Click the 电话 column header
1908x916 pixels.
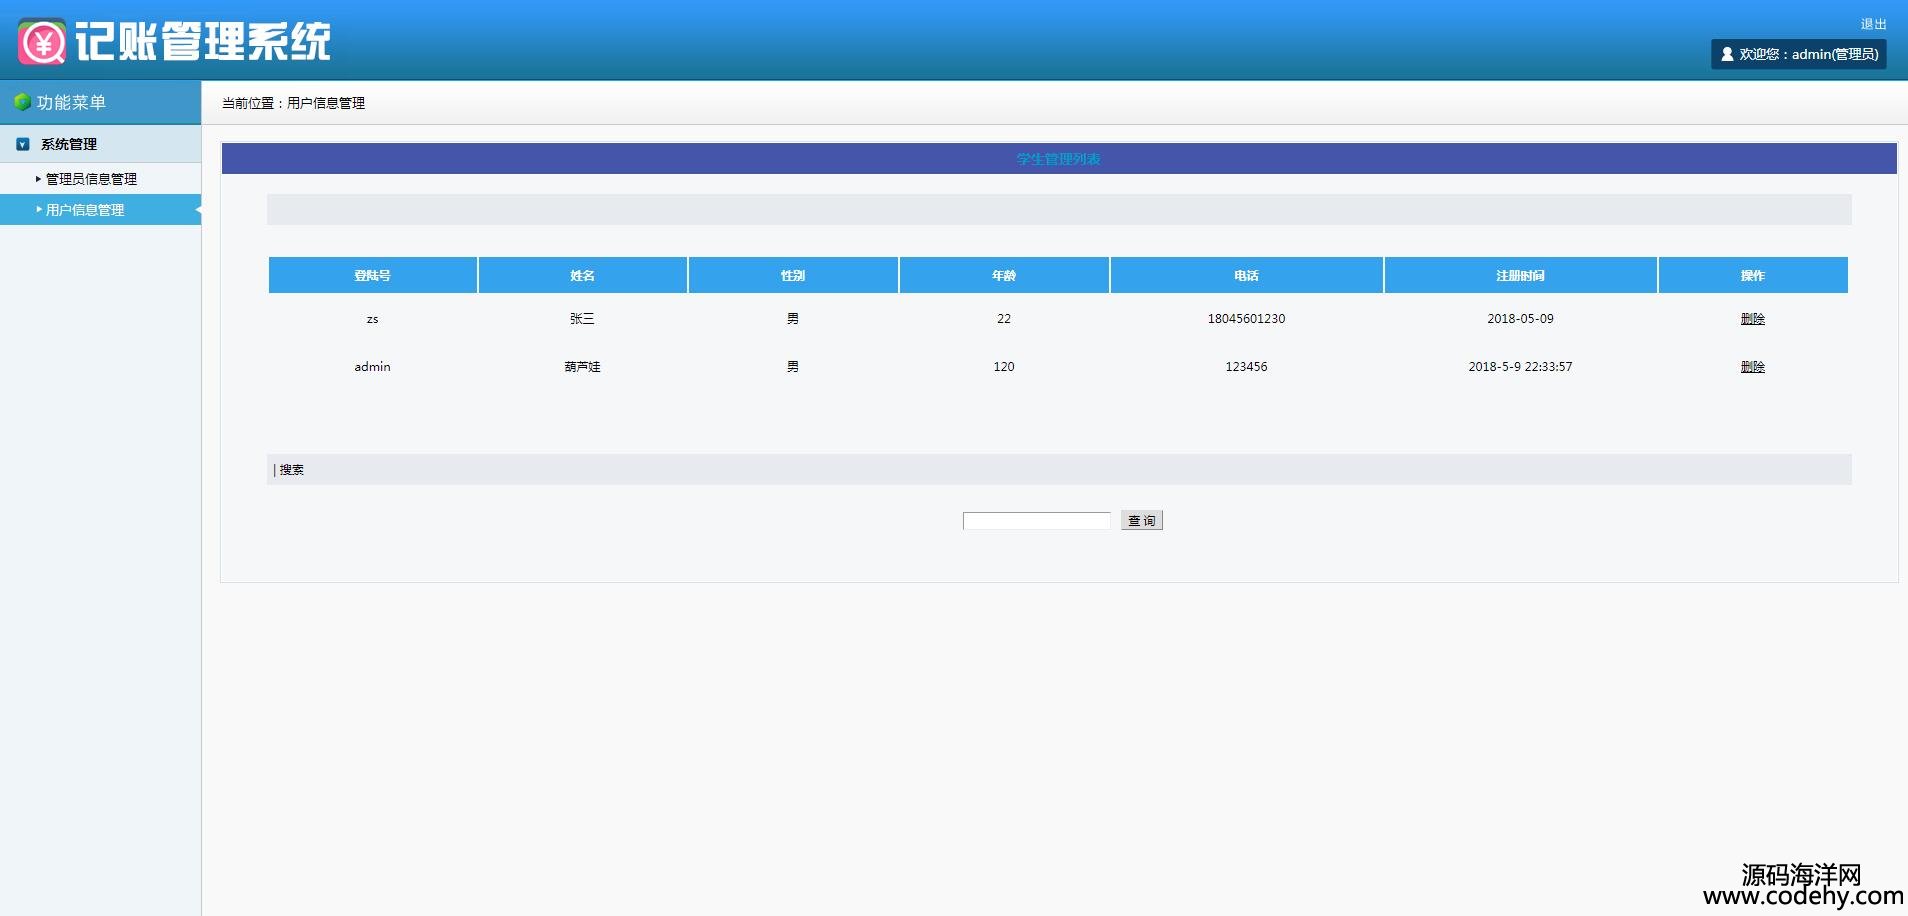(1246, 275)
